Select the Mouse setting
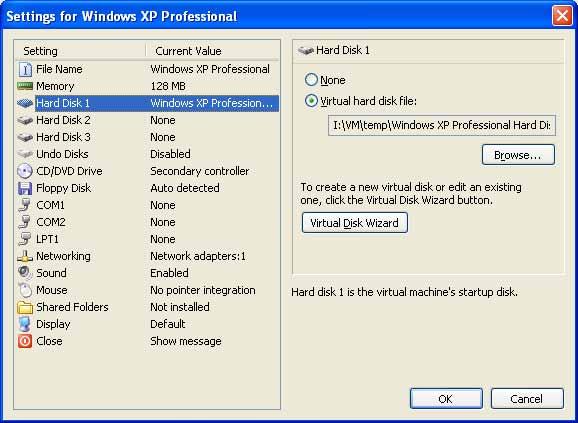Image resolution: width=578 pixels, height=423 pixels. point(147,290)
